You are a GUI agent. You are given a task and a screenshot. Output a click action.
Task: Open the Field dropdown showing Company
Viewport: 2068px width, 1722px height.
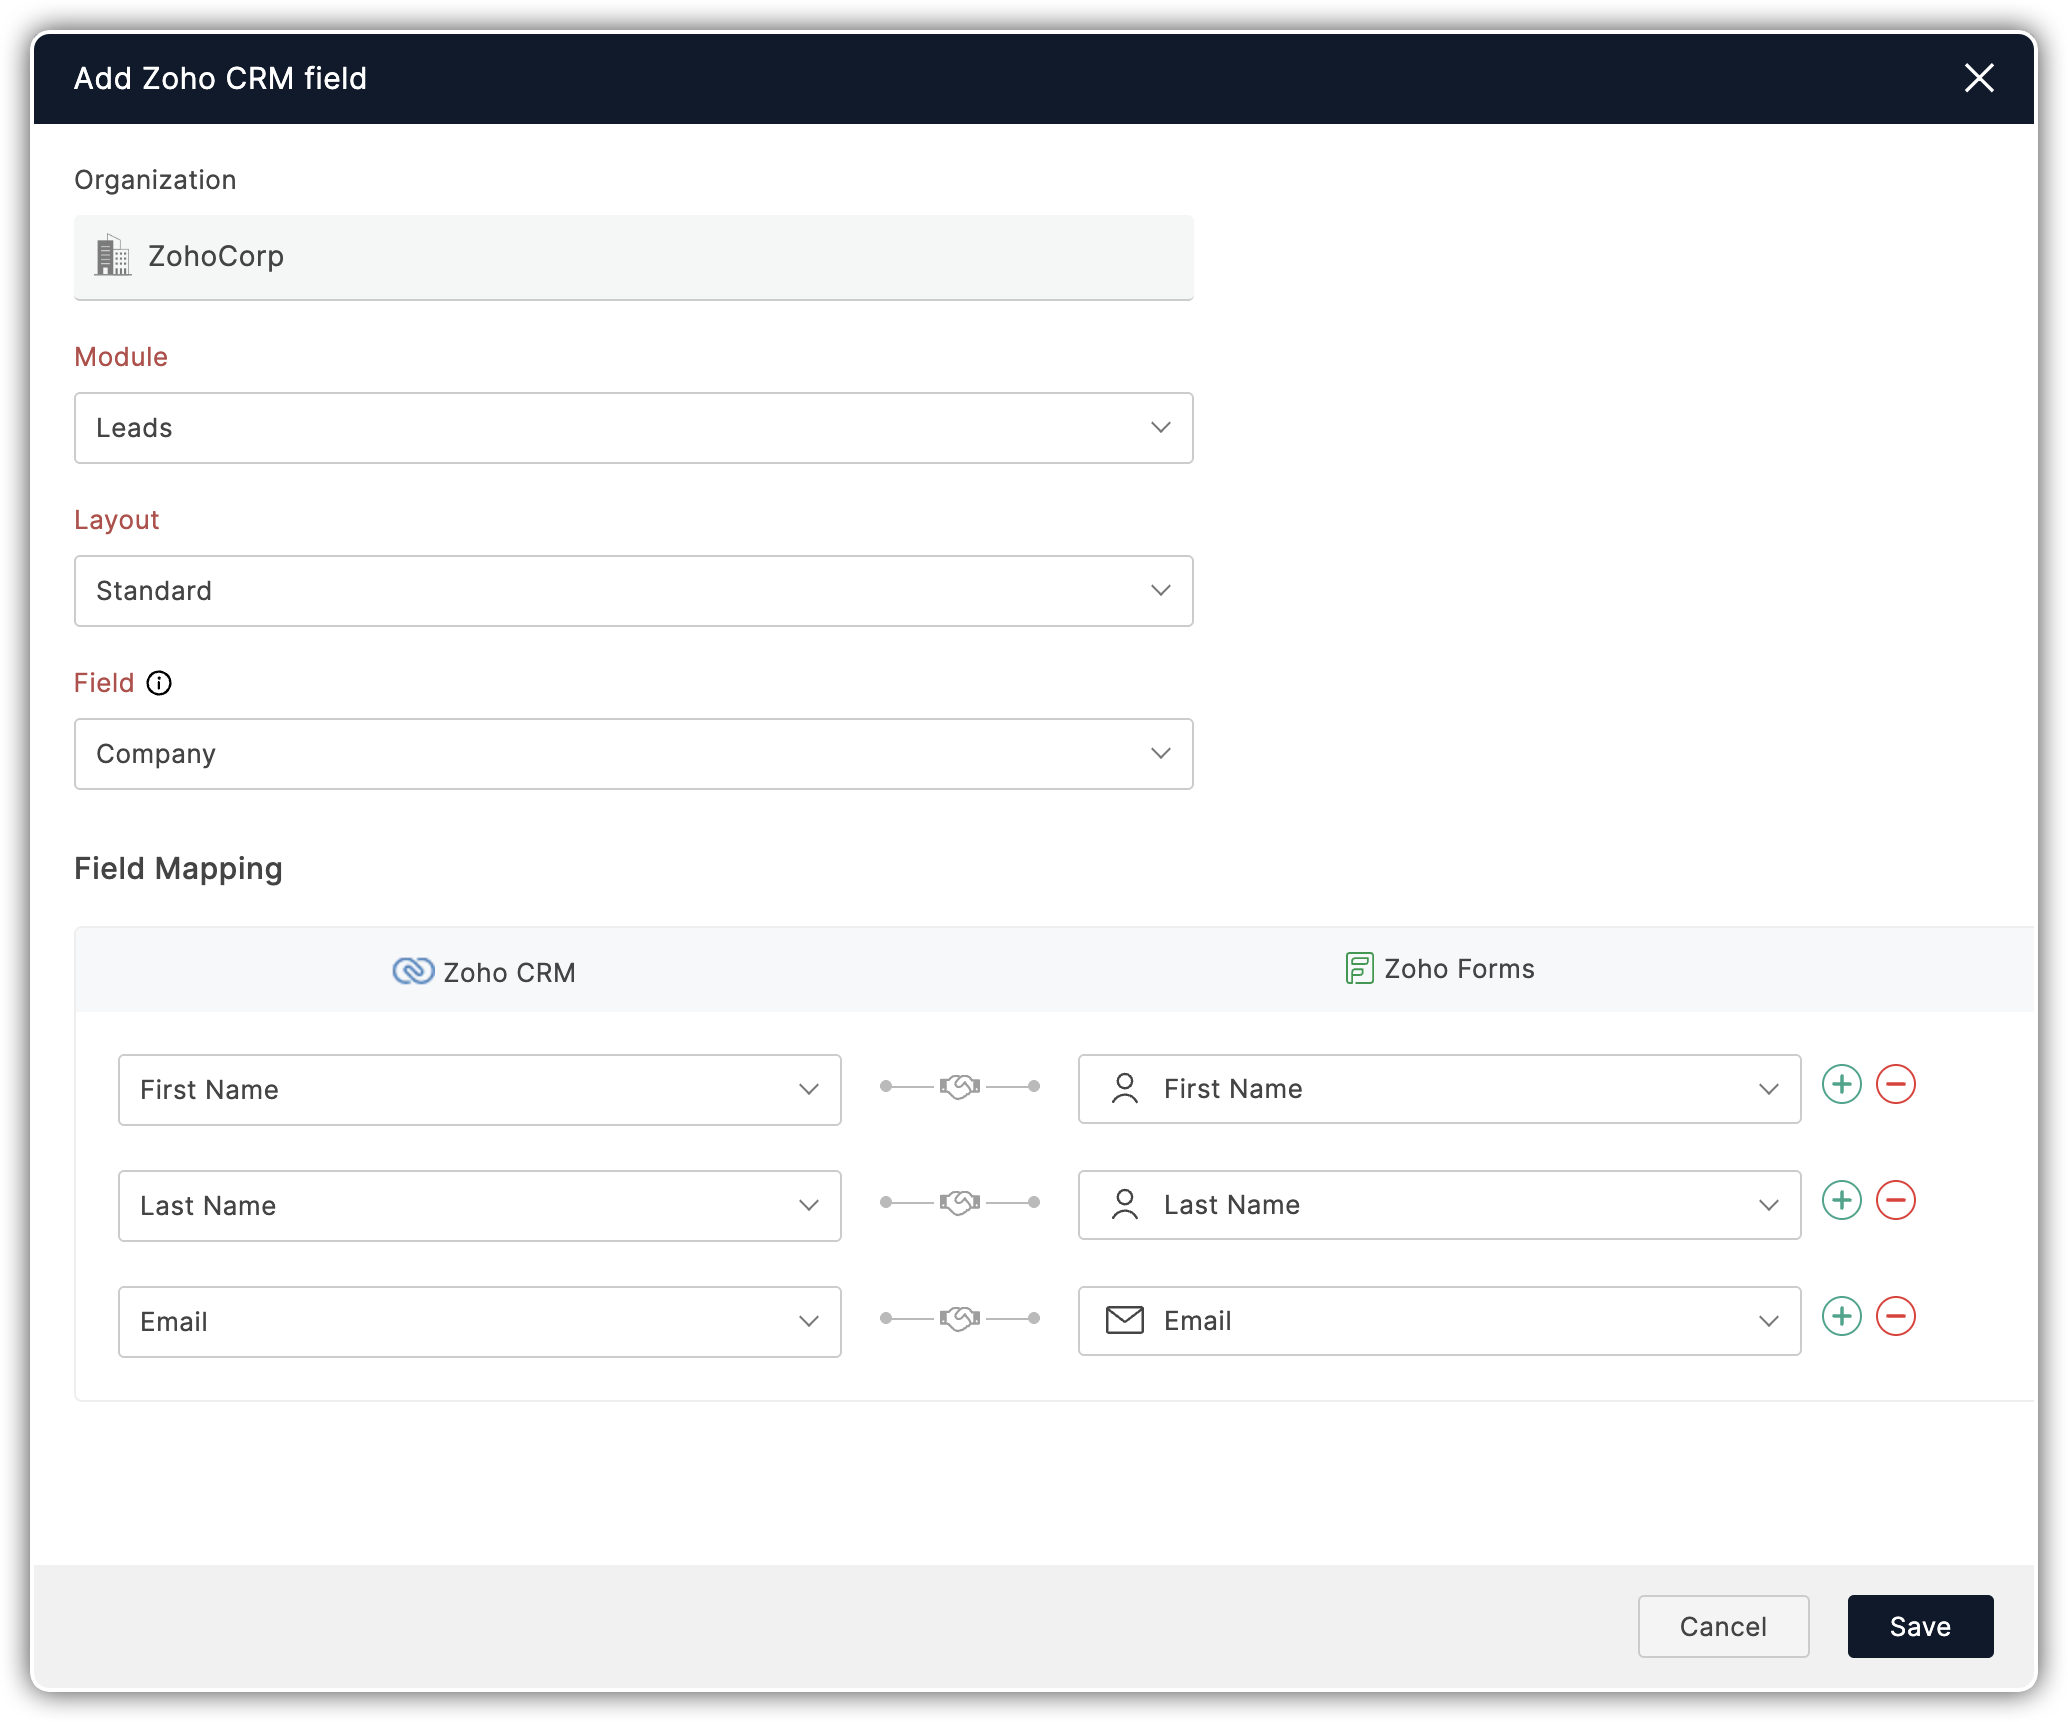pyautogui.click(x=633, y=754)
